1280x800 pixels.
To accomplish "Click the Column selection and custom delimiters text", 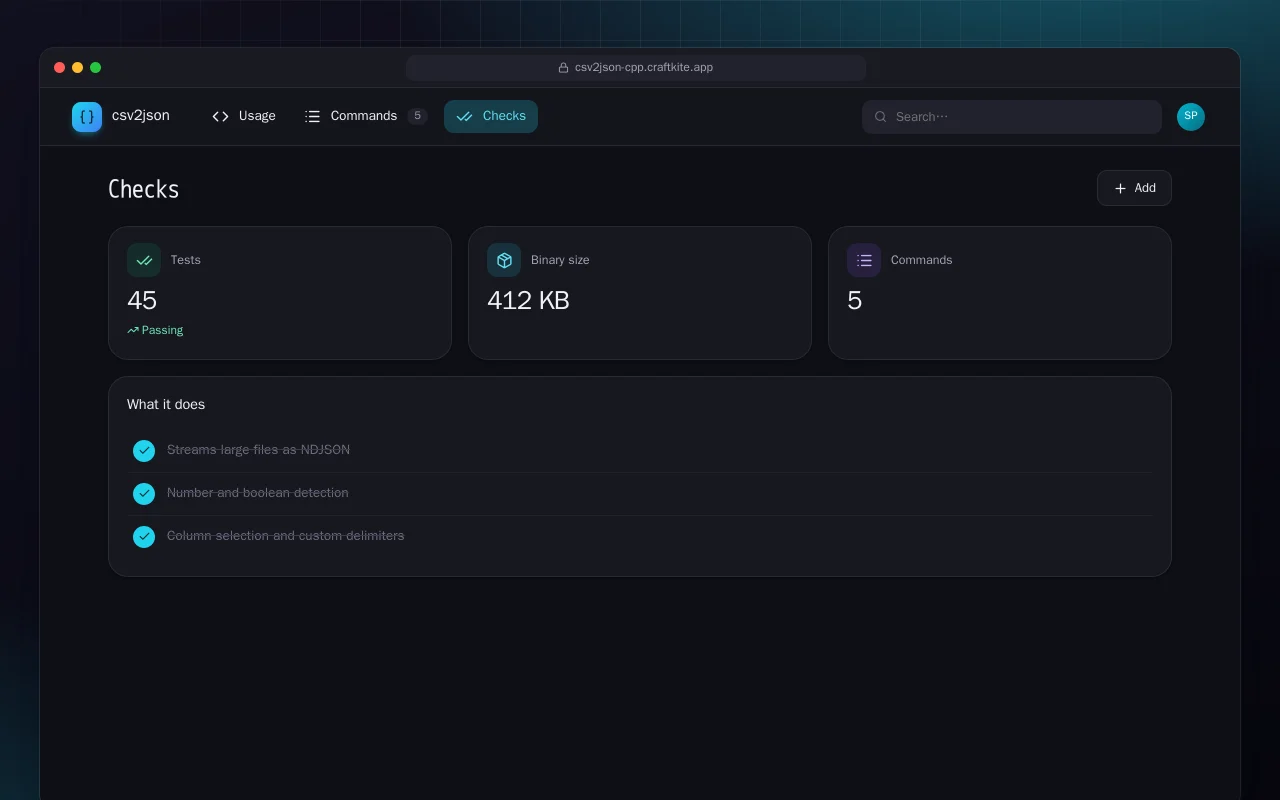I will (286, 536).
